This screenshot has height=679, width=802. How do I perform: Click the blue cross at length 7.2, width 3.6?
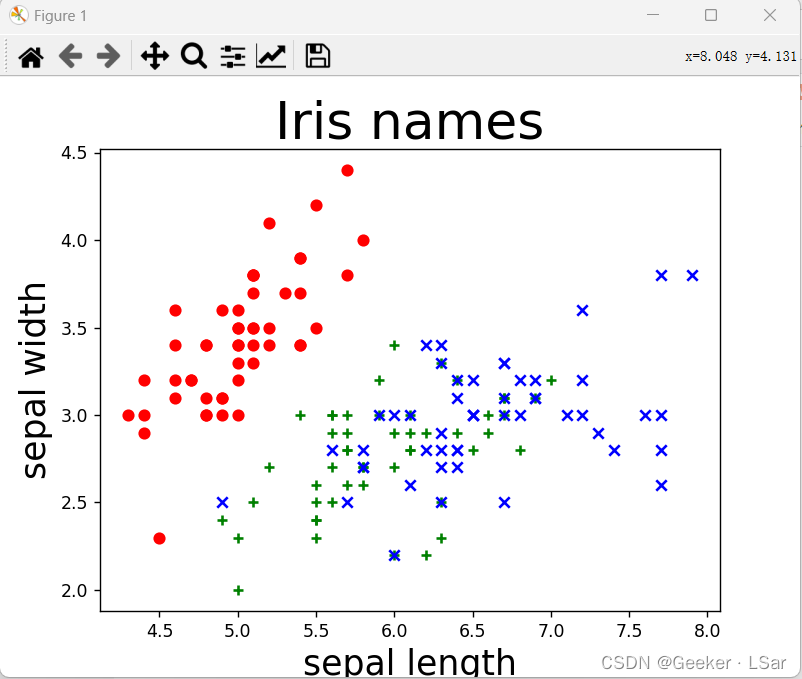click(583, 310)
